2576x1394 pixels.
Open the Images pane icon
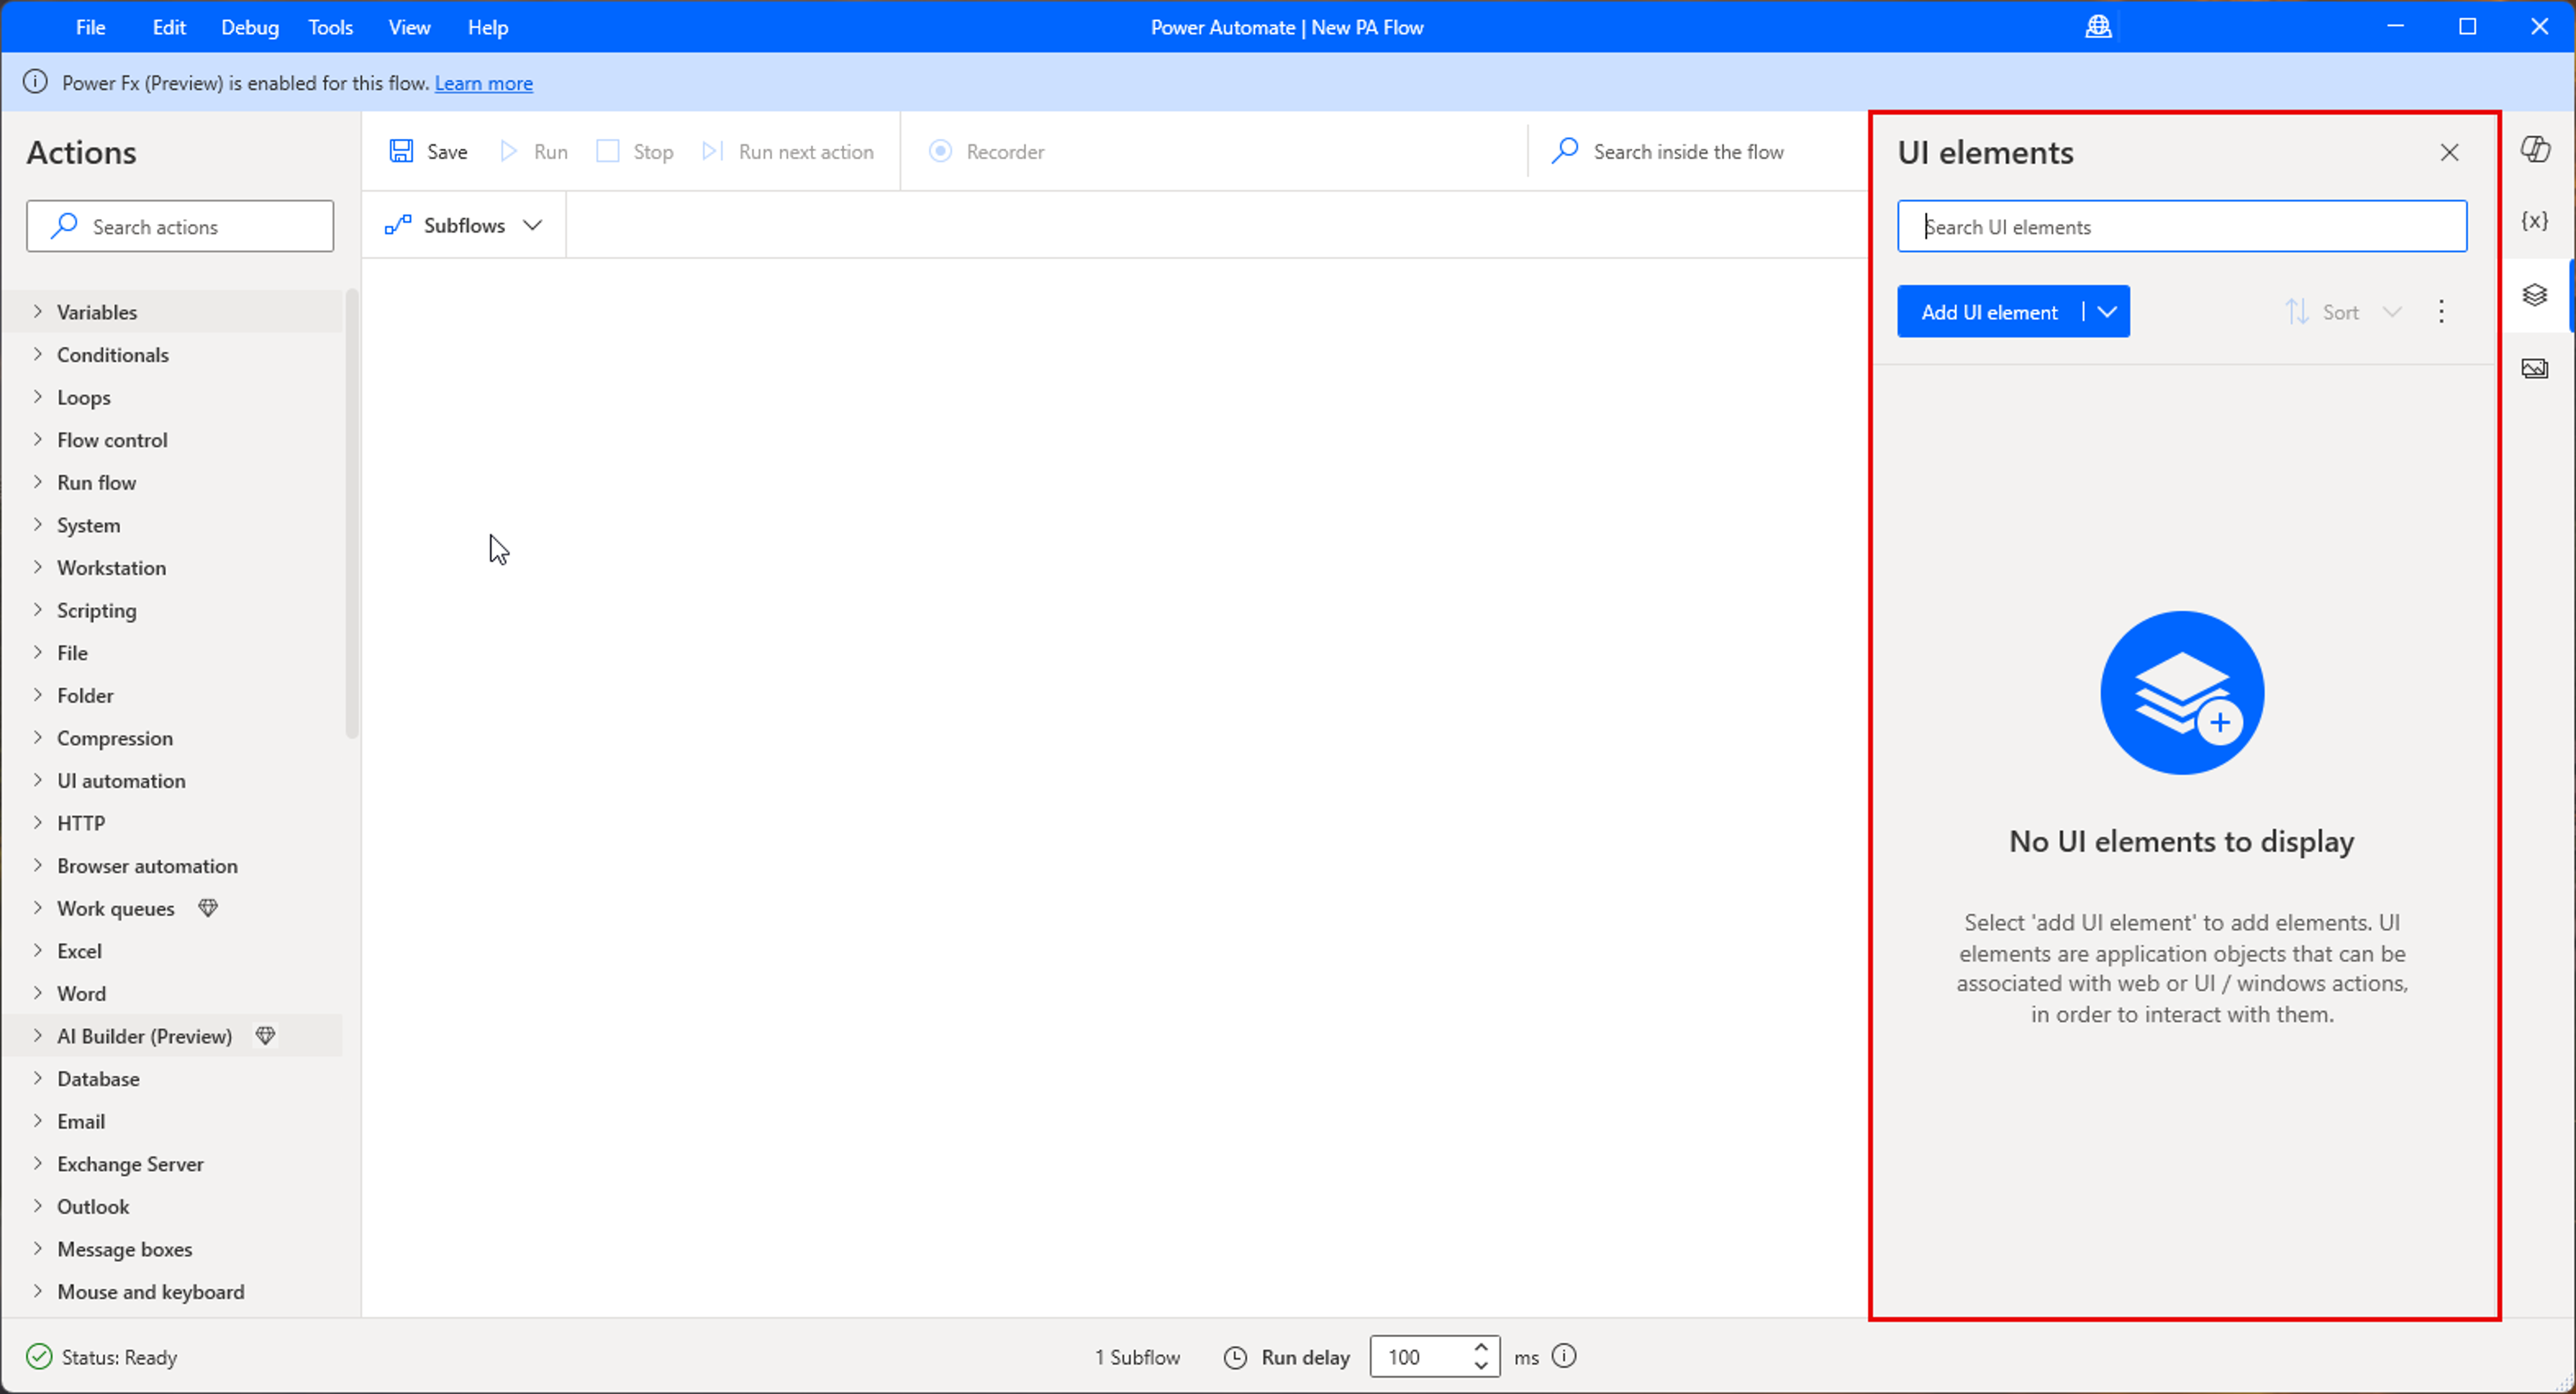point(2535,369)
